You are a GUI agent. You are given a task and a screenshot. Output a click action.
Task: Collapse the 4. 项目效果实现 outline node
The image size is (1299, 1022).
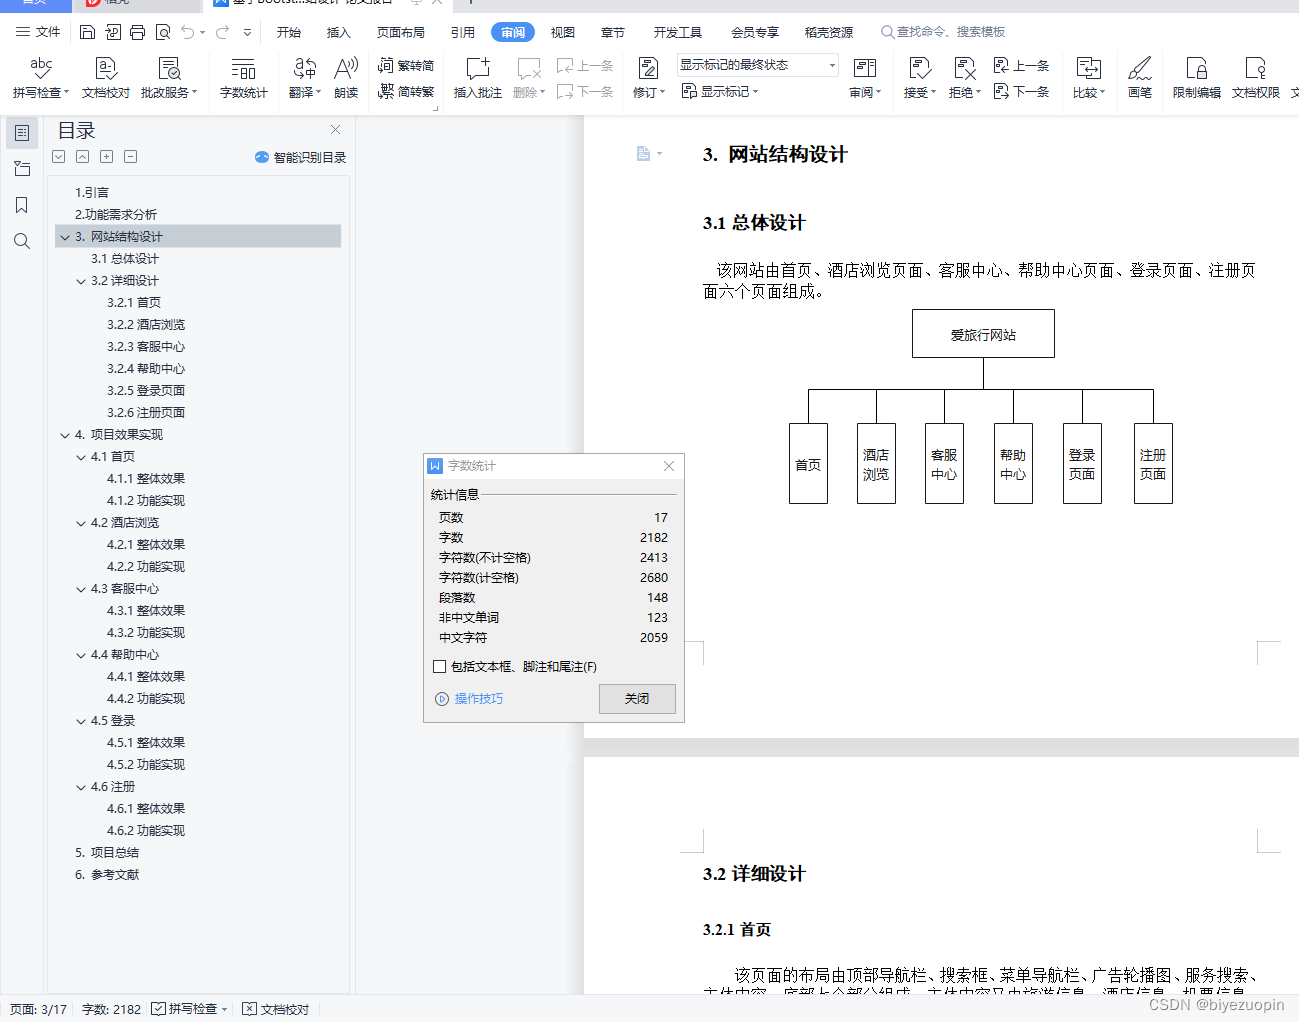pos(65,435)
